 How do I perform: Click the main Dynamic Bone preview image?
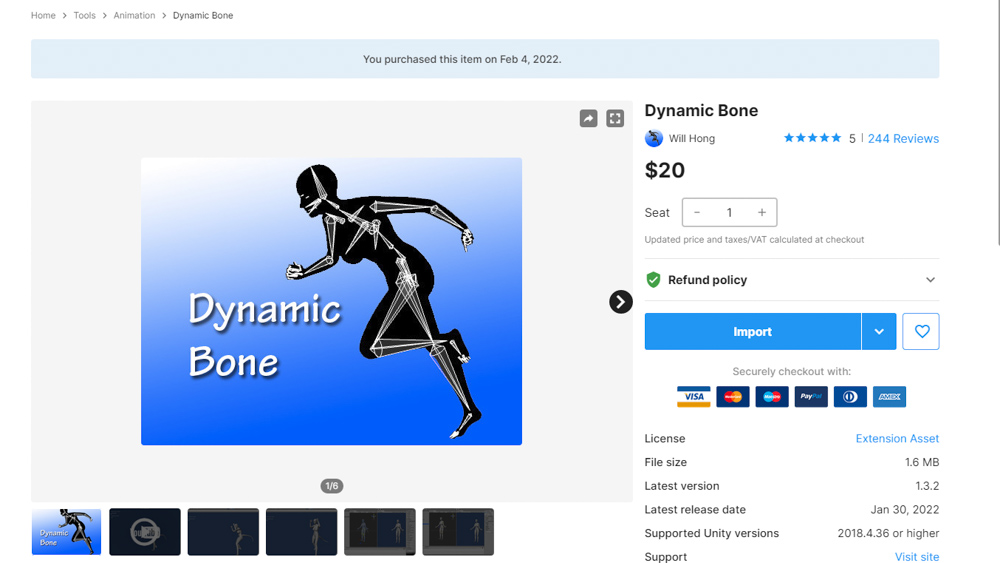tap(332, 301)
